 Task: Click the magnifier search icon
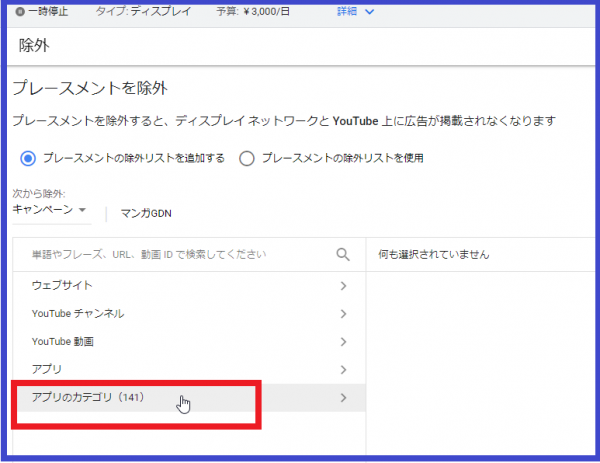coord(343,255)
